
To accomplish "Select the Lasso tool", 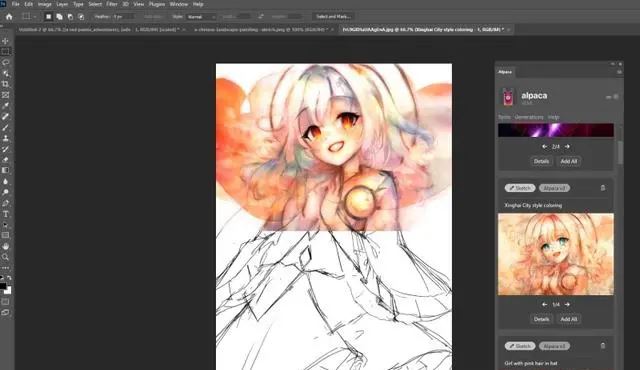I will 5,62.
